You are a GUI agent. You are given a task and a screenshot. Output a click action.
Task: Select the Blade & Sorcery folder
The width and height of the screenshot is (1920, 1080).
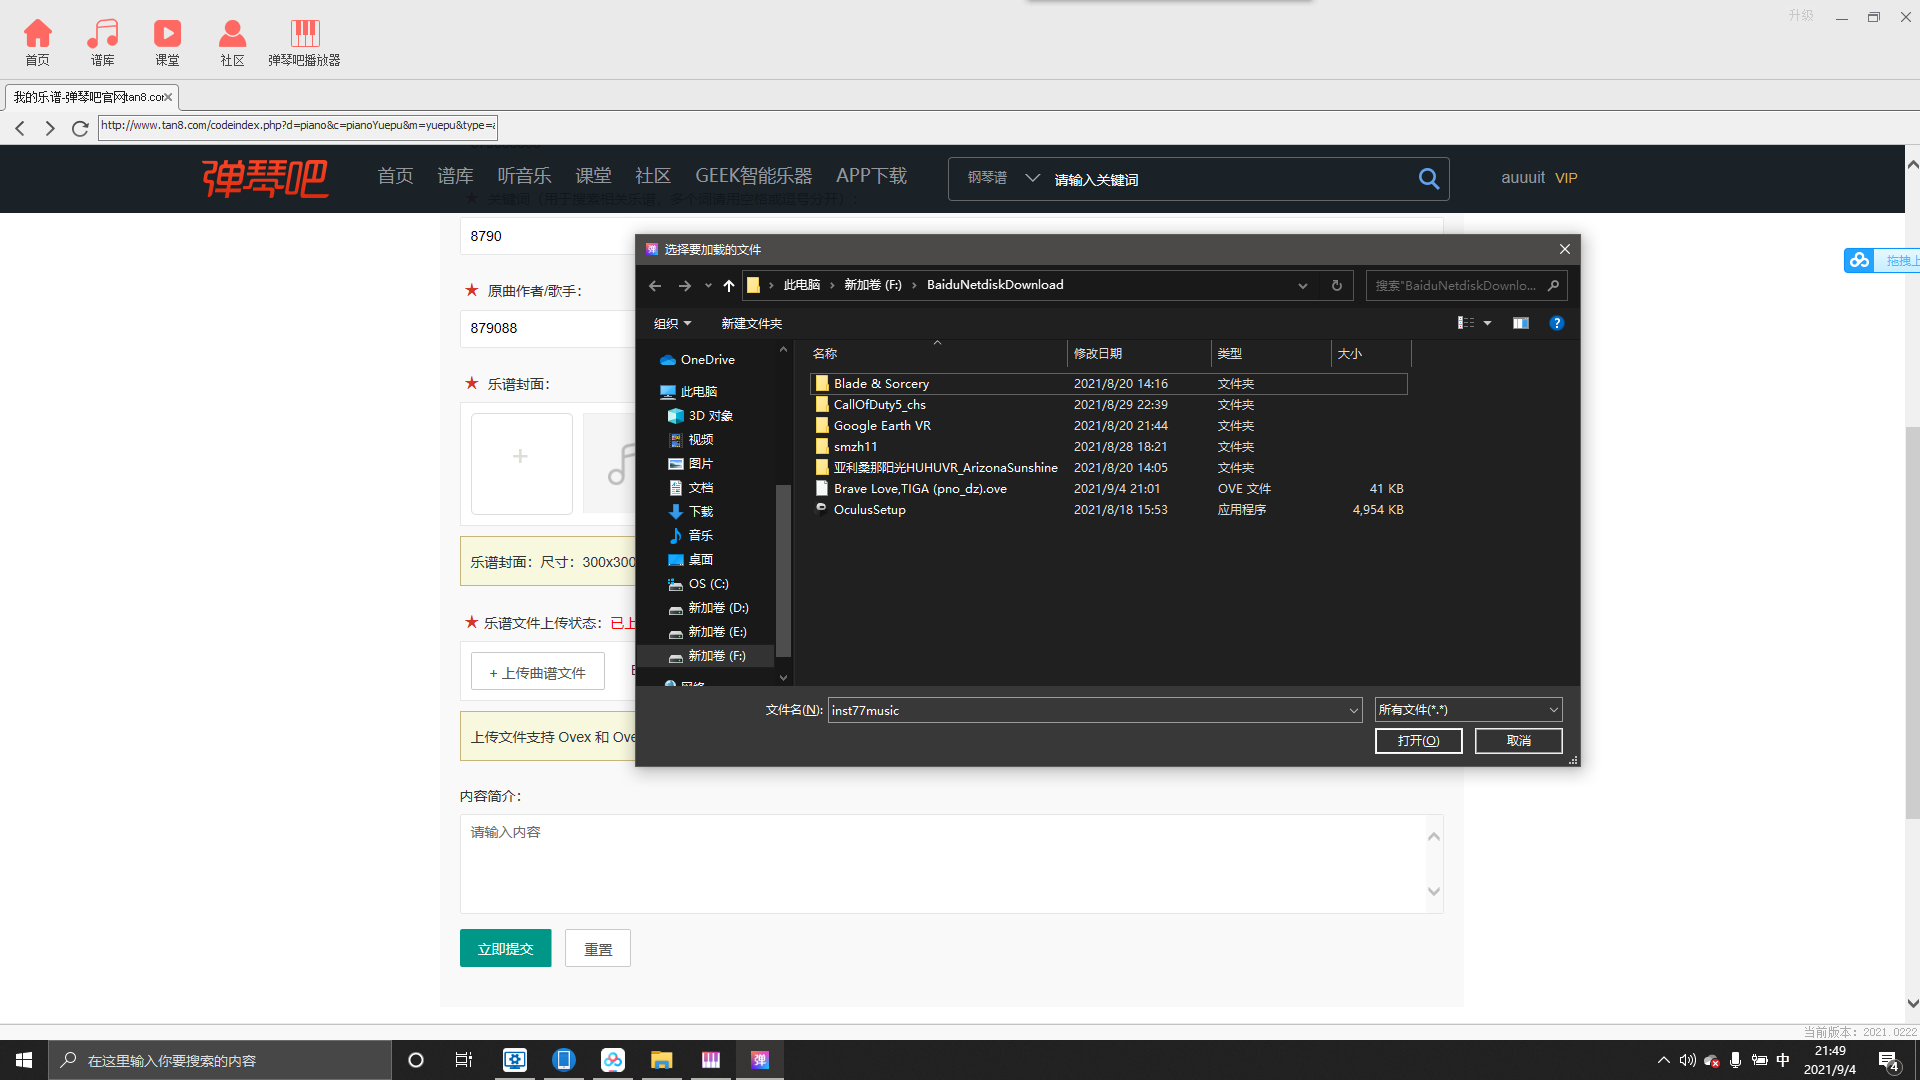pos(1108,384)
